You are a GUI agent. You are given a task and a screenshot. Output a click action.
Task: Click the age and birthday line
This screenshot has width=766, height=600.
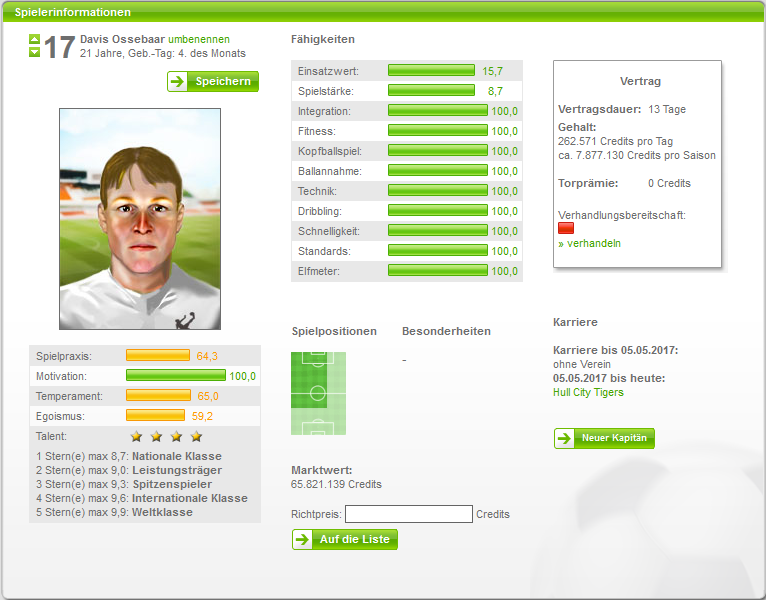pyautogui.click(x=163, y=53)
